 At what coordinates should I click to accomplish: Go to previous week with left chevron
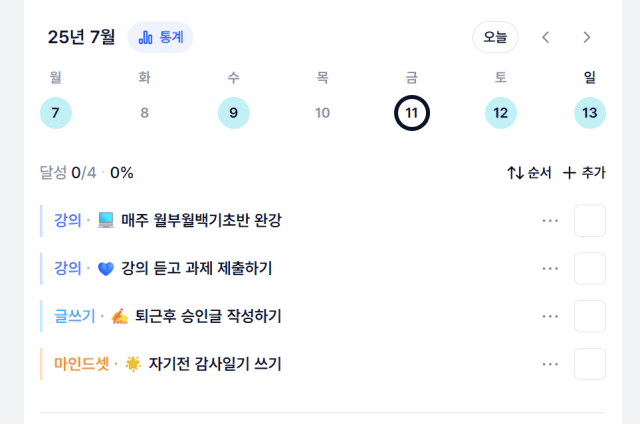(546, 37)
